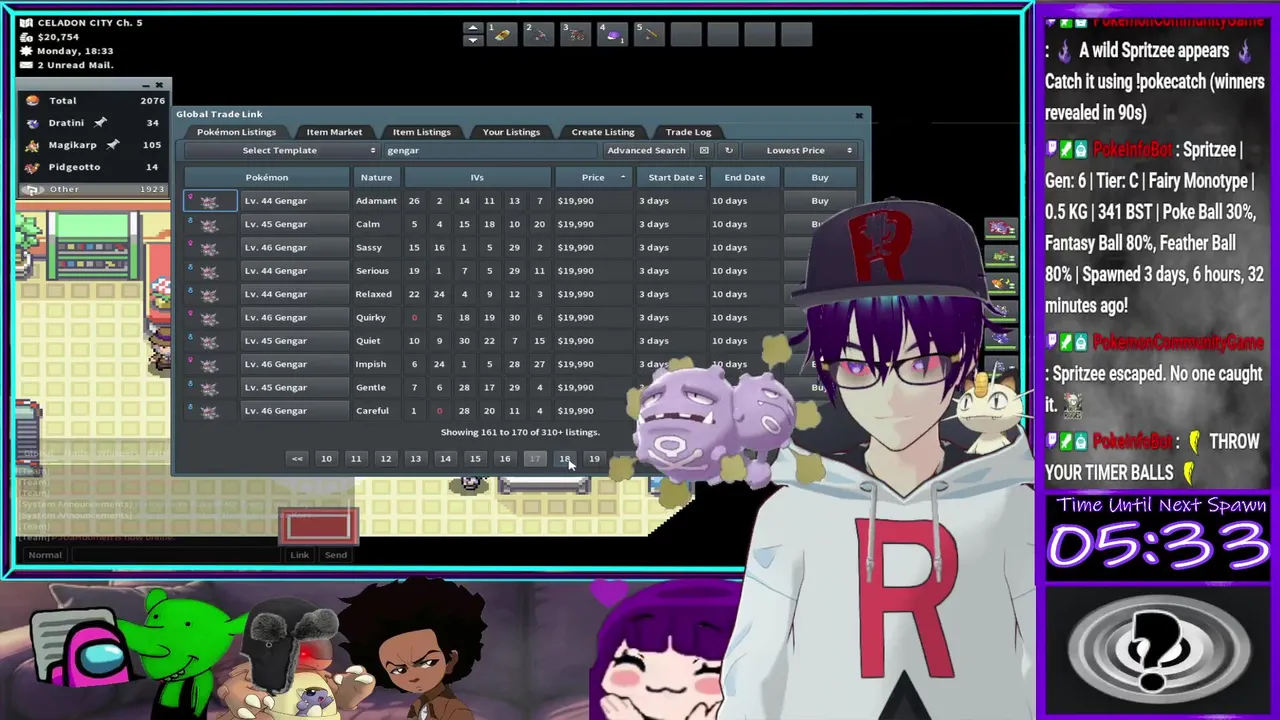Screen dimensions: 1280x720
Task: Click Gengar sprite icon in Serious row
Action: coord(209,271)
